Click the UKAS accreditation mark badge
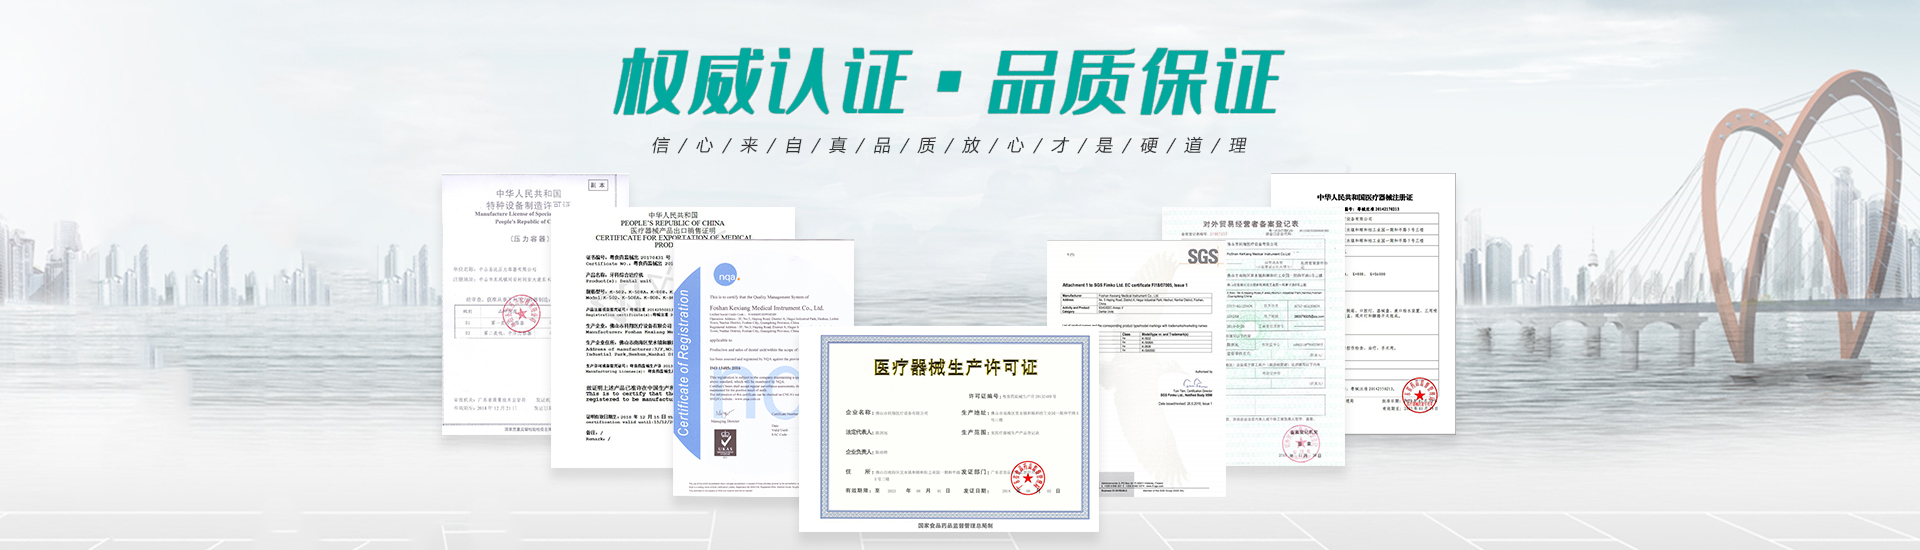Viewport: 1920px width, 550px height. tap(725, 445)
